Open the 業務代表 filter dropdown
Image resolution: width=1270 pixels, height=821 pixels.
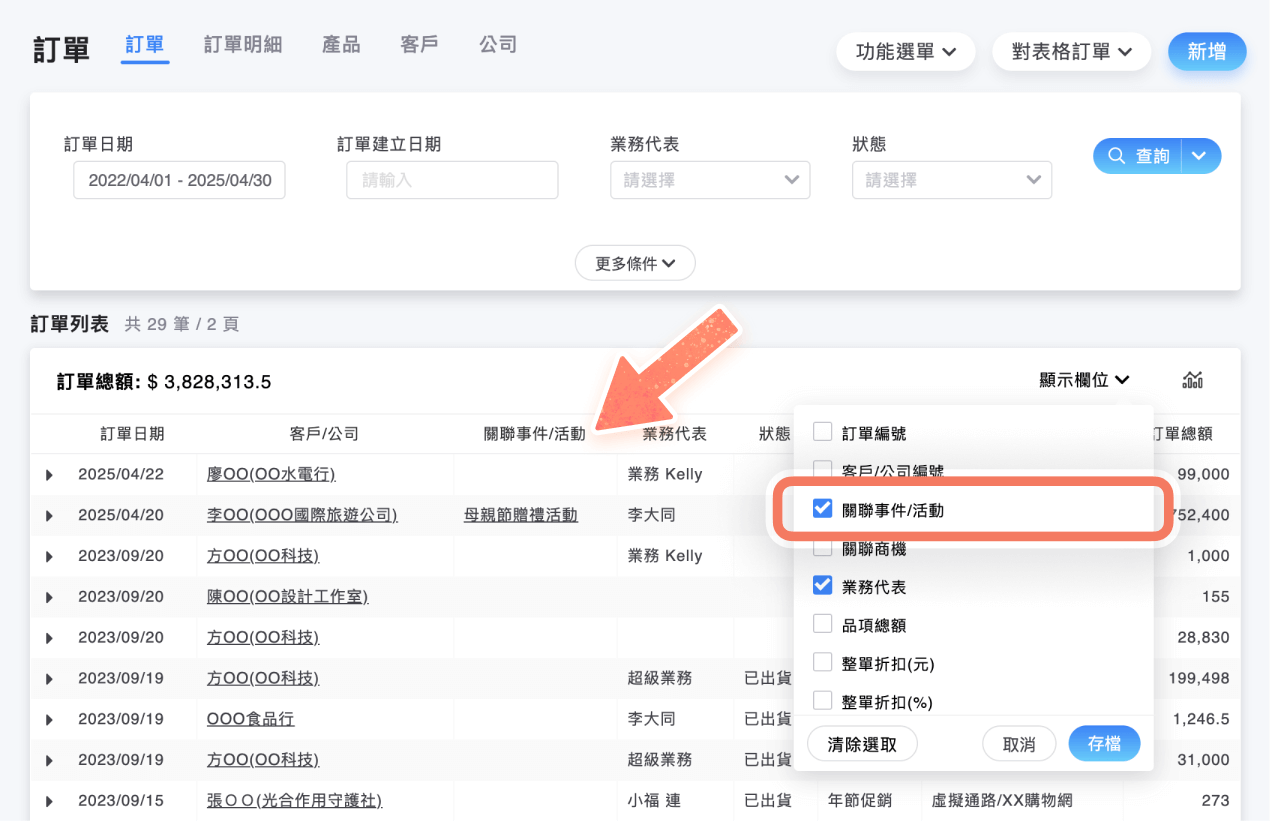click(x=709, y=180)
